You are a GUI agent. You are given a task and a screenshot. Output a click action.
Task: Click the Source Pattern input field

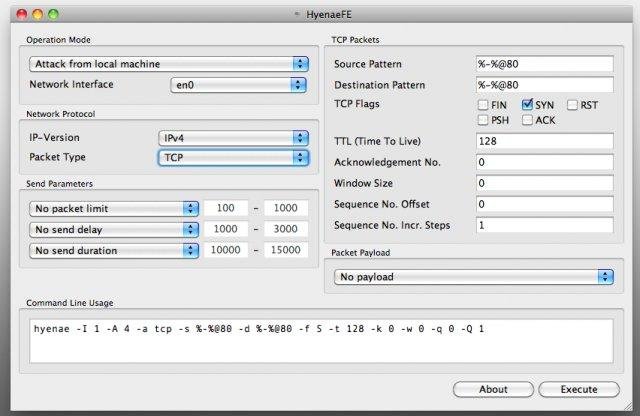pyautogui.click(x=544, y=64)
